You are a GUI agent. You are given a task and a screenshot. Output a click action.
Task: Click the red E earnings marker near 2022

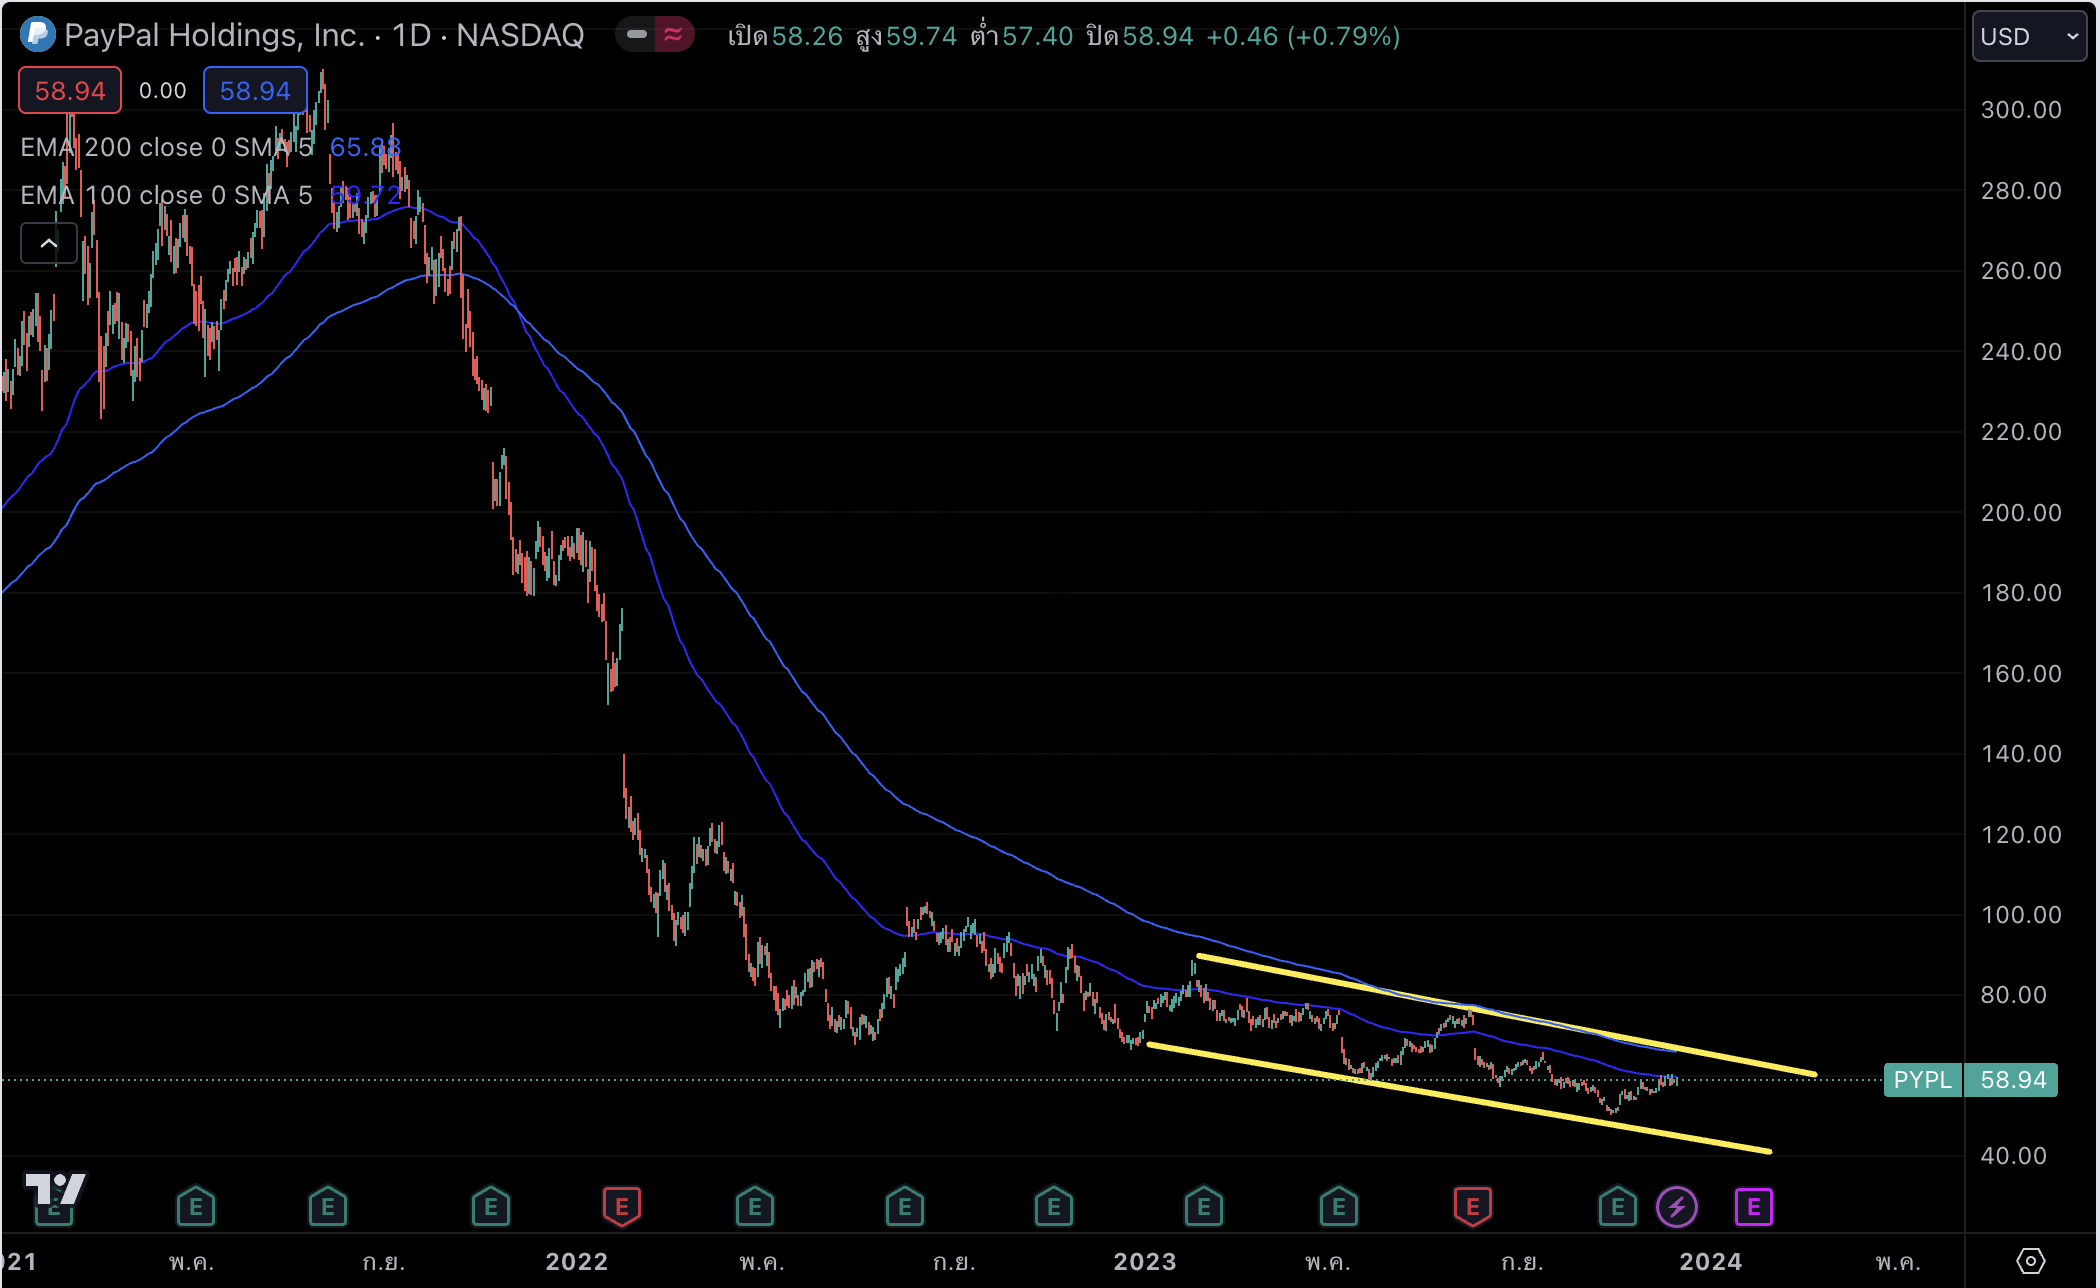[622, 1207]
